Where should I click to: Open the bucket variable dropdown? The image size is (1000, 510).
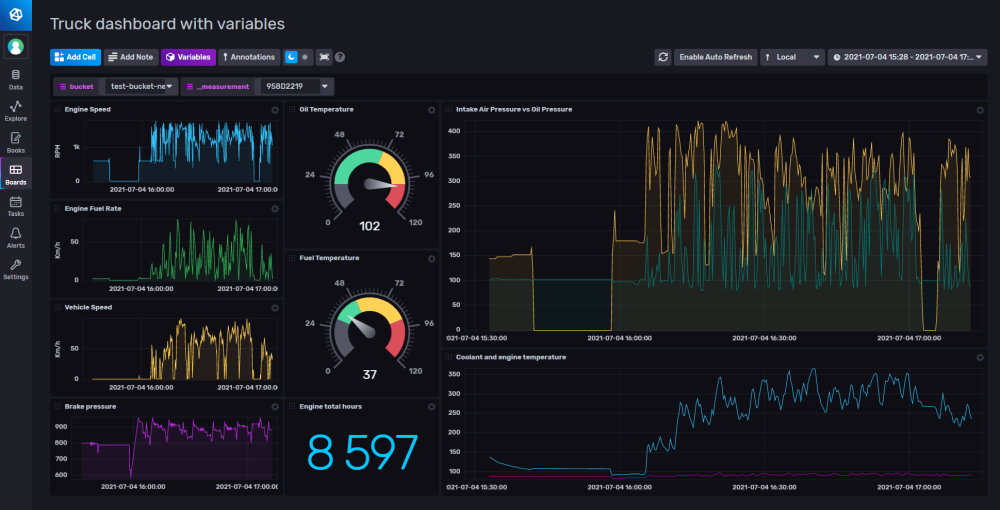pos(141,87)
